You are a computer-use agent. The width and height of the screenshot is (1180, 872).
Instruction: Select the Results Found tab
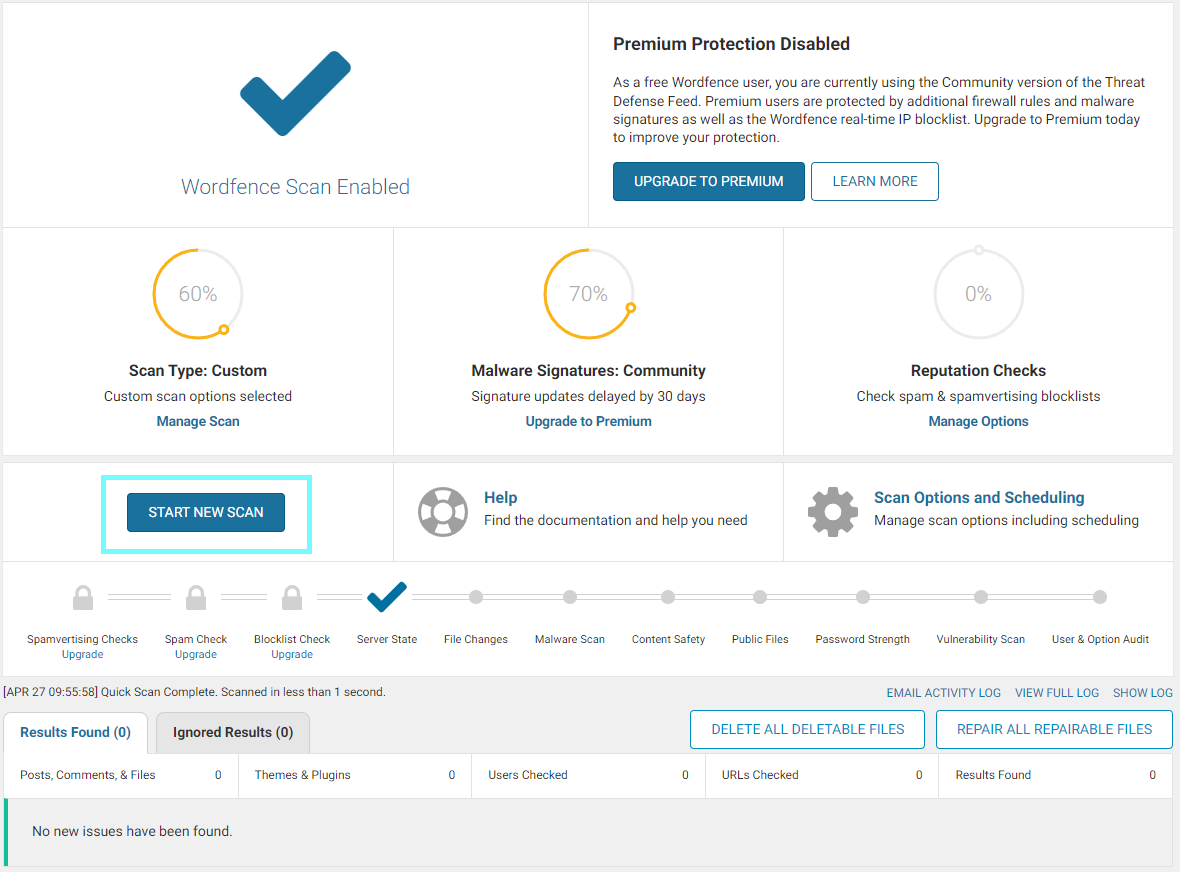(x=74, y=732)
